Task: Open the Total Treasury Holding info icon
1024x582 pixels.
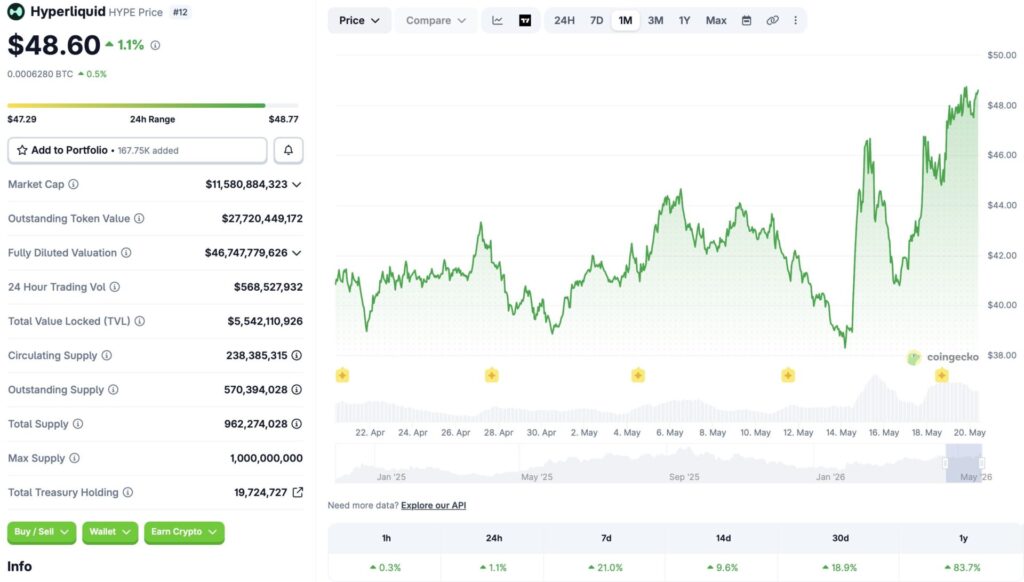Action: point(128,493)
